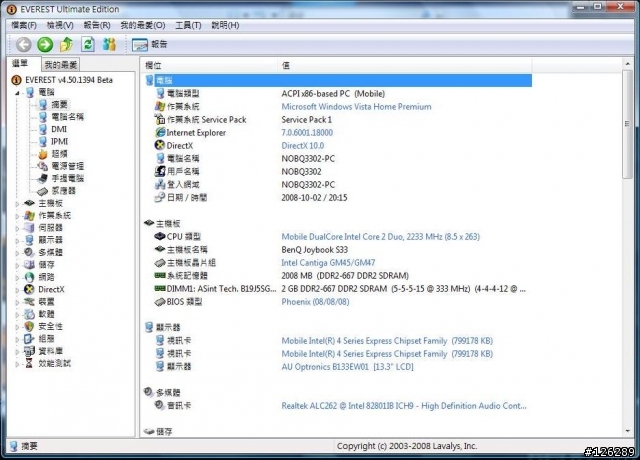Click the Internet Explorer row icon
This screenshot has height=460, width=640.
(x=160, y=132)
